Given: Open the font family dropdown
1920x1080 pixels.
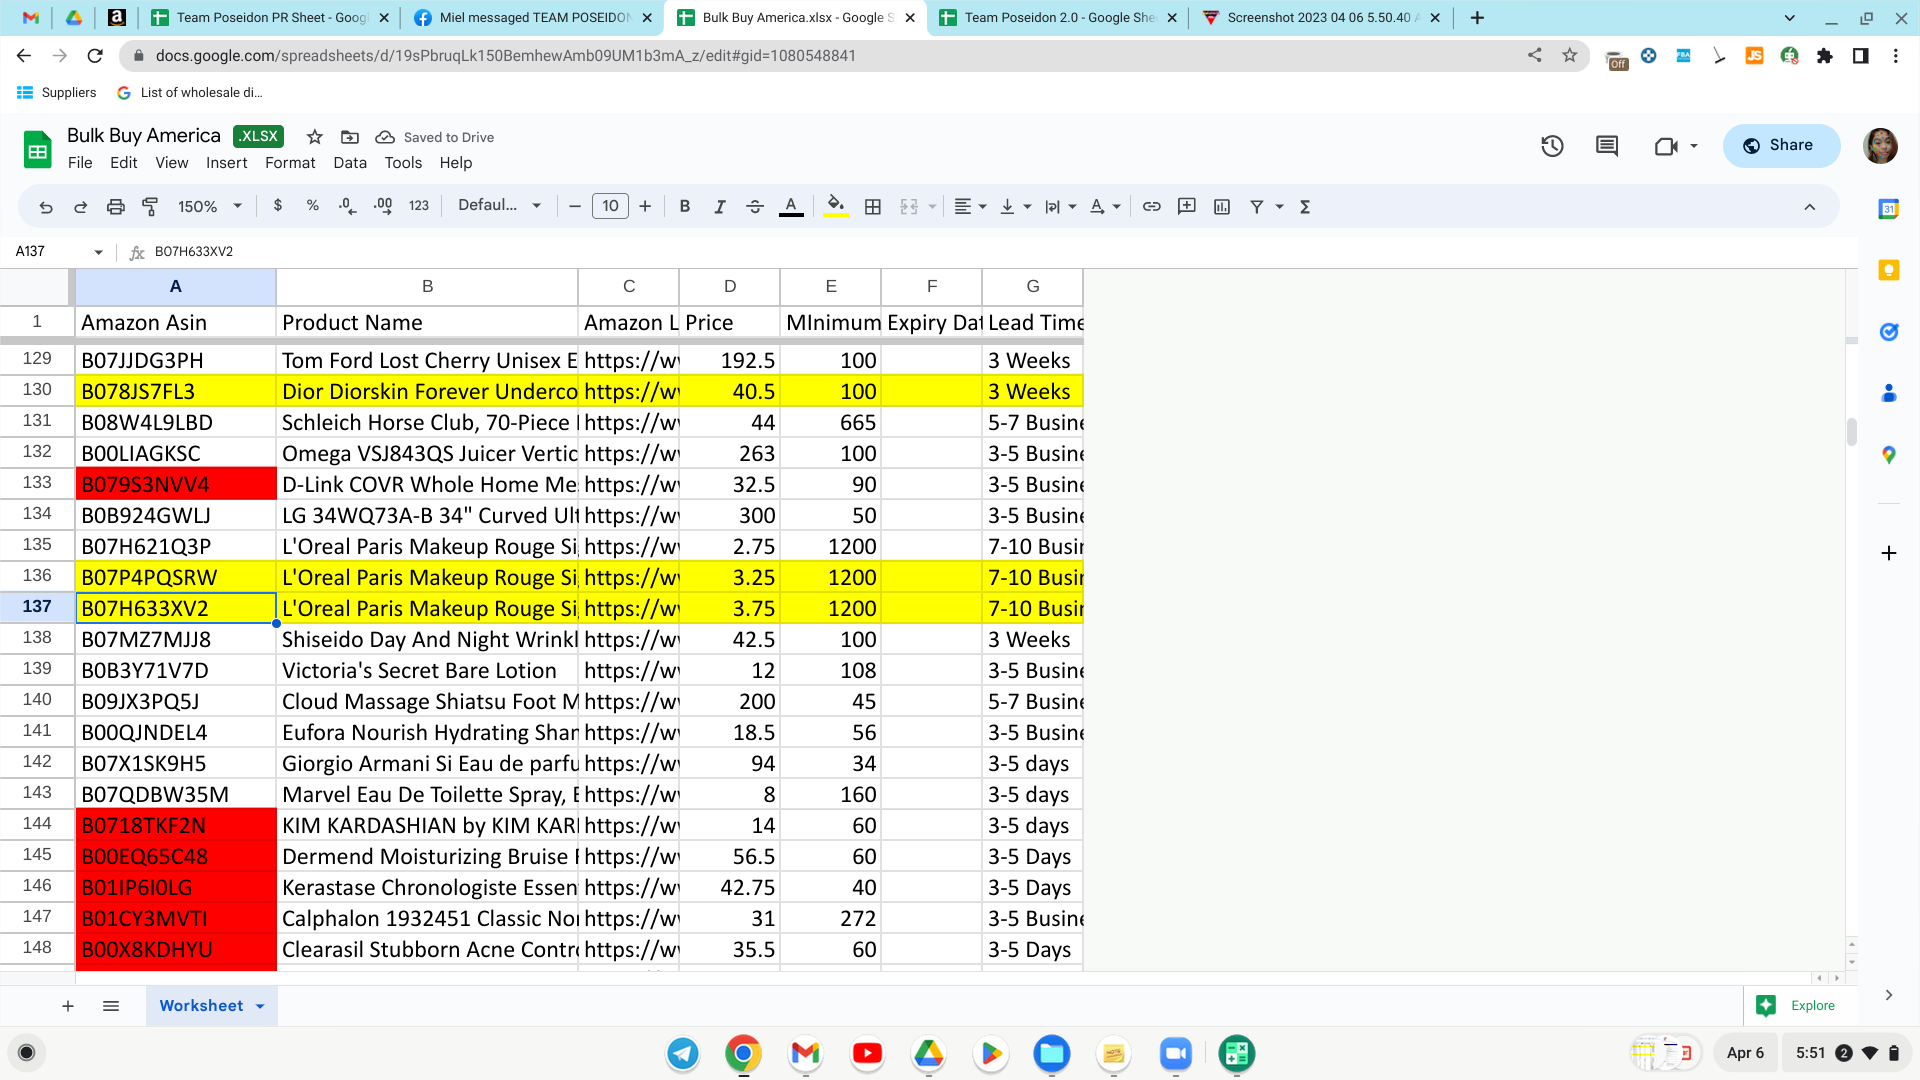Looking at the screenshot, I should [x=500, y=206].
